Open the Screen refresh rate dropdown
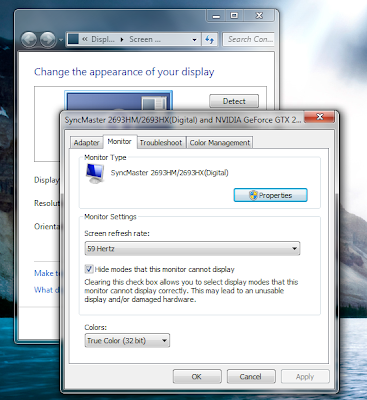This screenshot has height=400, width=367. point(192,249)
